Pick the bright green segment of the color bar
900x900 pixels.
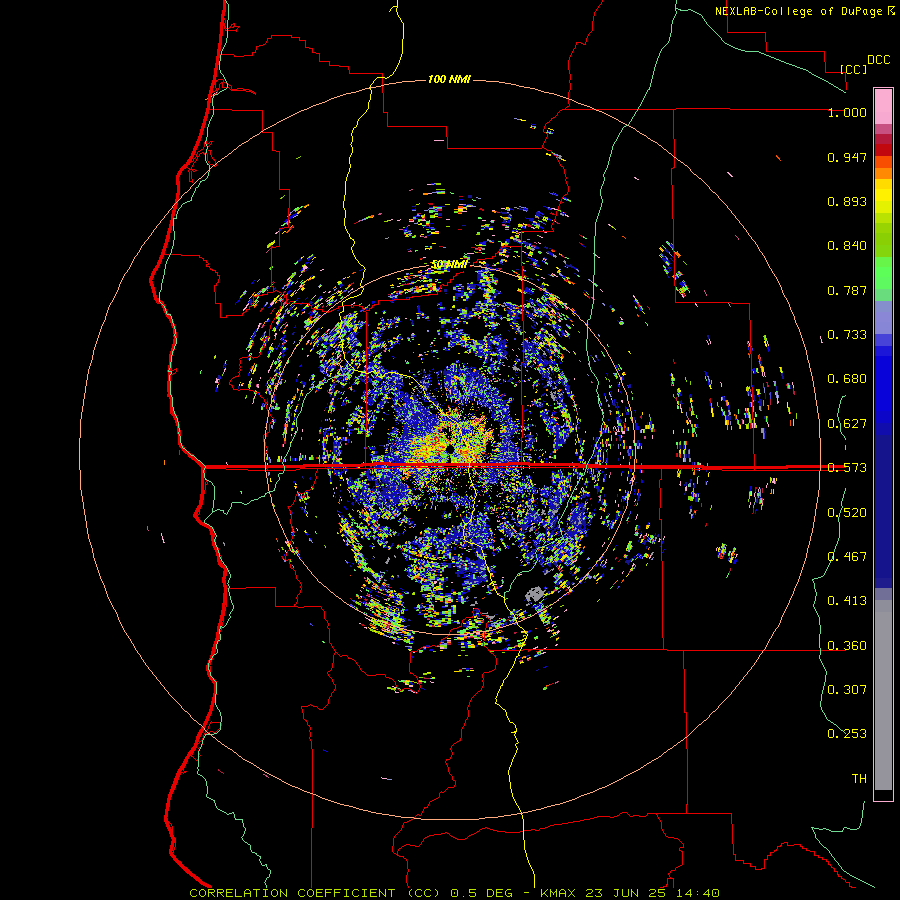[883, 273]
